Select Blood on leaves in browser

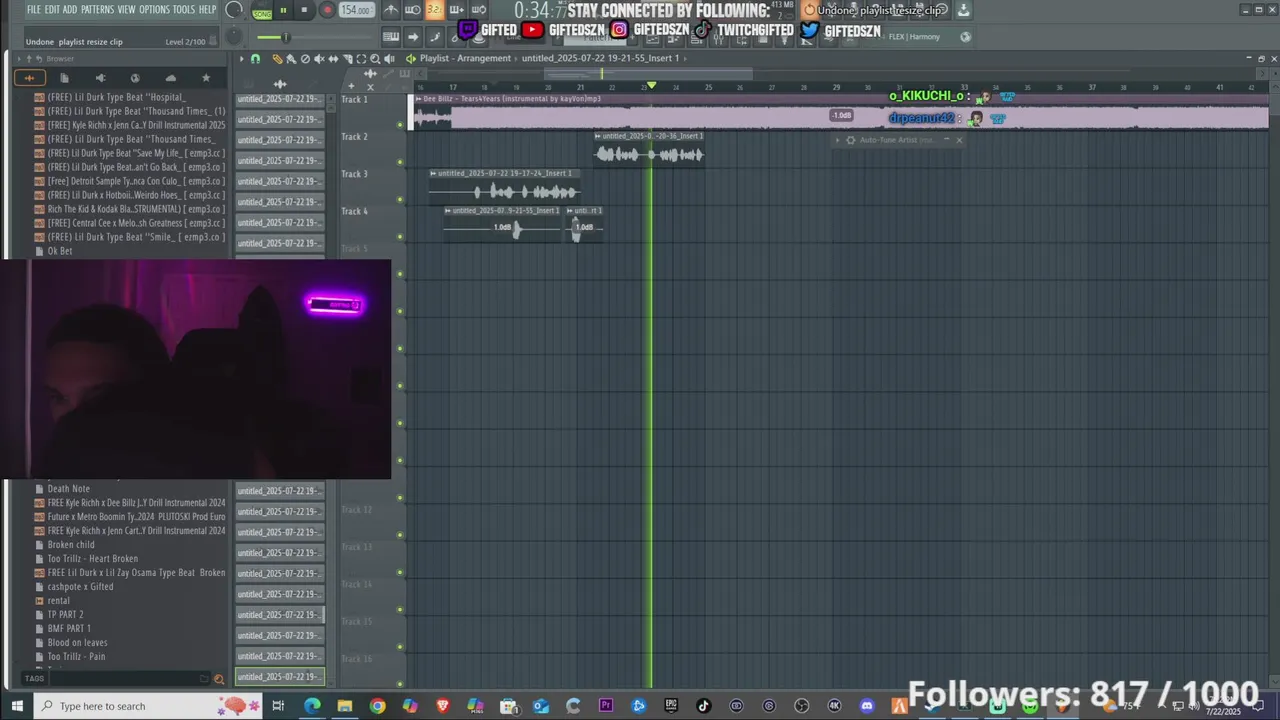[x=77, y=643]
